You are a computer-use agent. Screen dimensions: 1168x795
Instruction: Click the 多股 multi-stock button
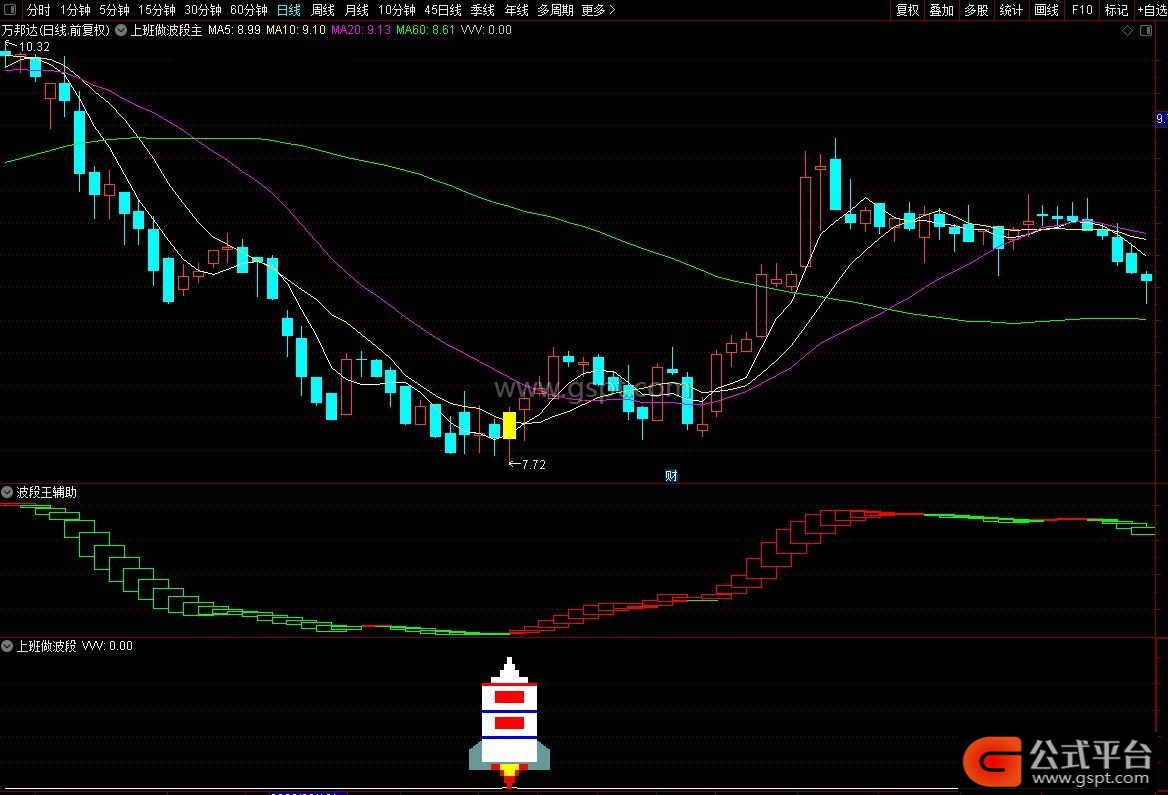[x=976, y=10]
